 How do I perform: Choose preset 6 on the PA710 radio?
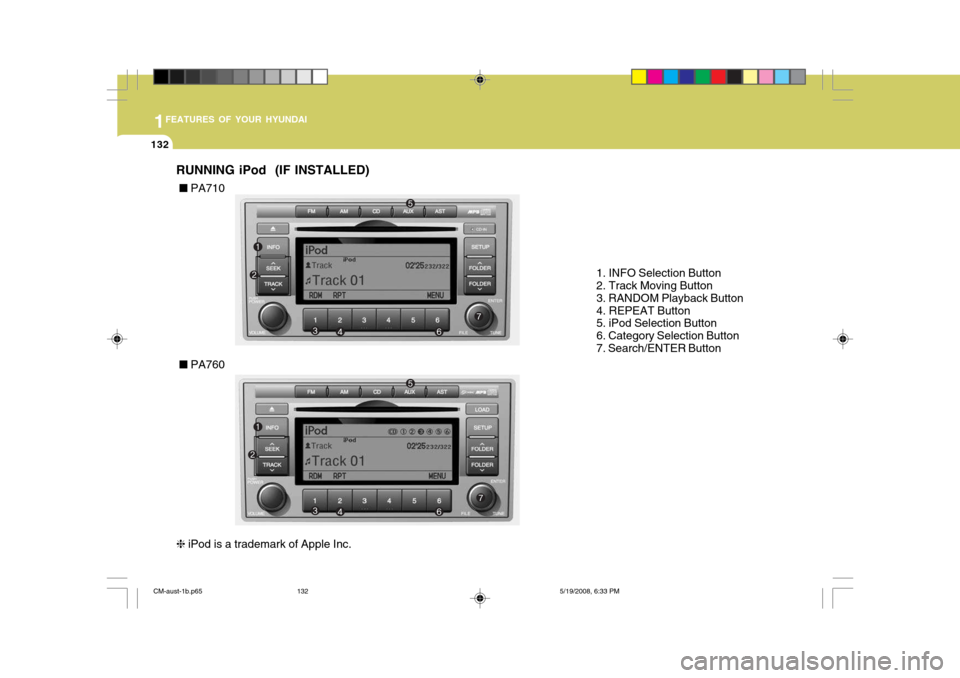point(437,320)
